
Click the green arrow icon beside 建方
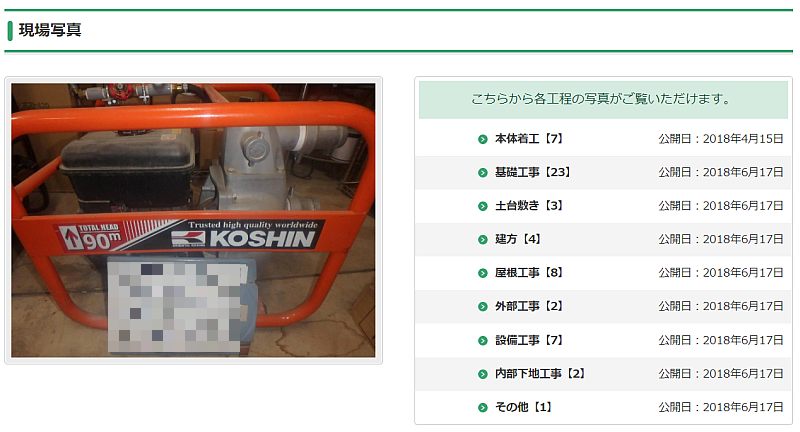(x=483, y=239)
